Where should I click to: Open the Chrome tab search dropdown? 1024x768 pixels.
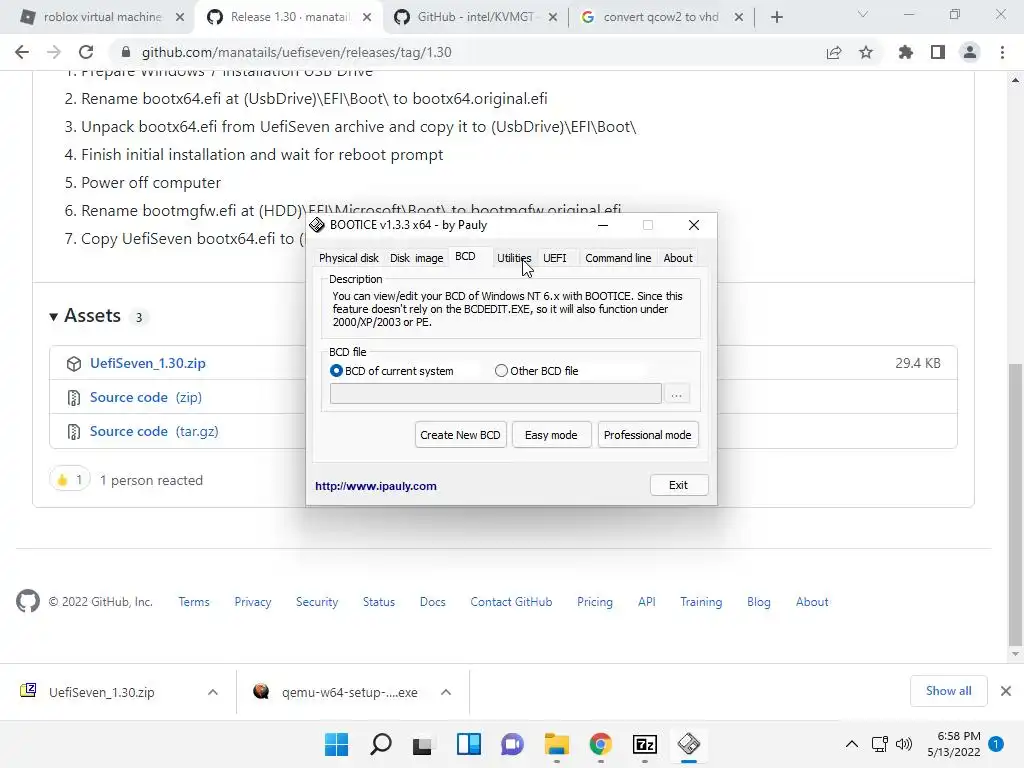tap(863, 14)
